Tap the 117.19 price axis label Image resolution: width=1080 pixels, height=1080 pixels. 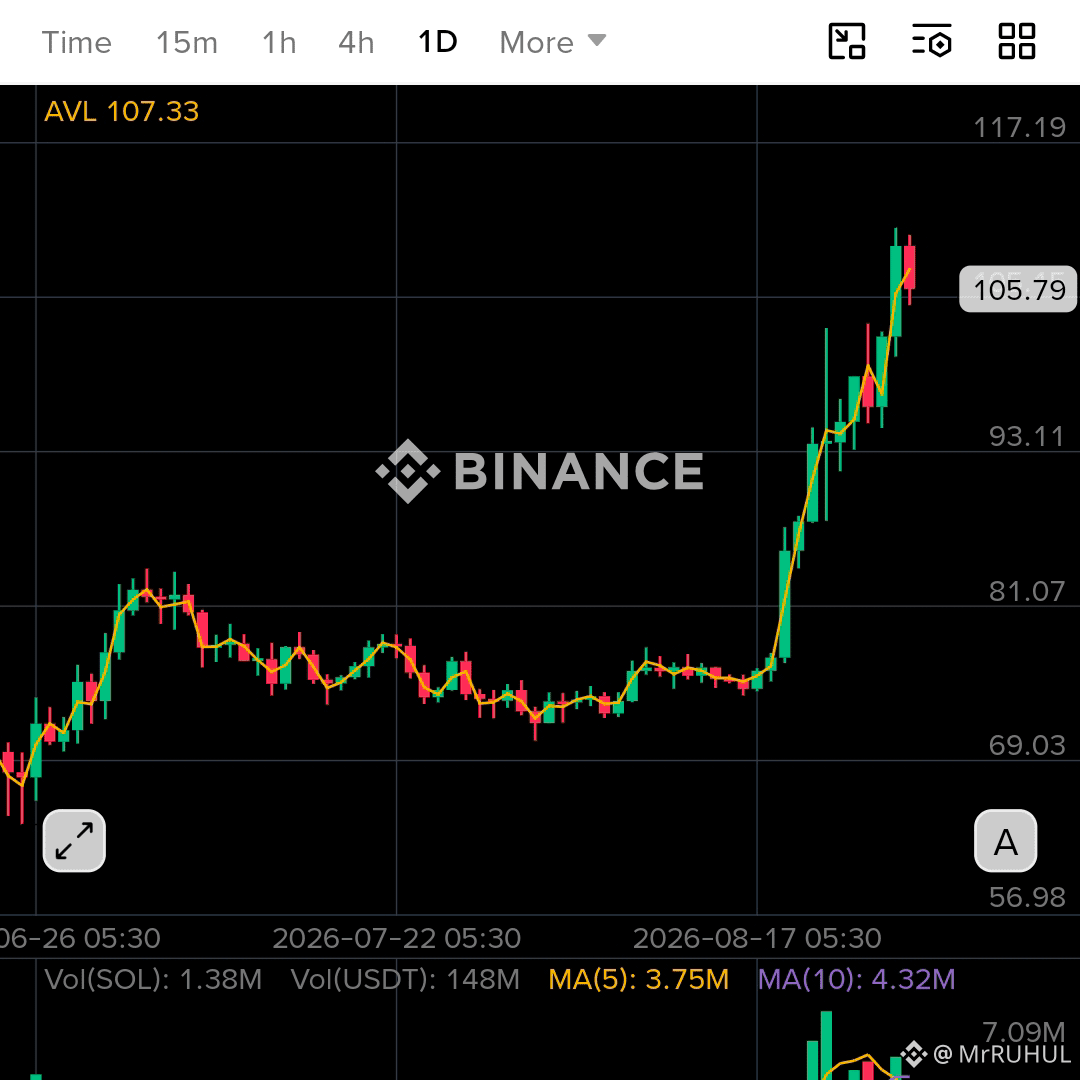[x=1019, y=127]
